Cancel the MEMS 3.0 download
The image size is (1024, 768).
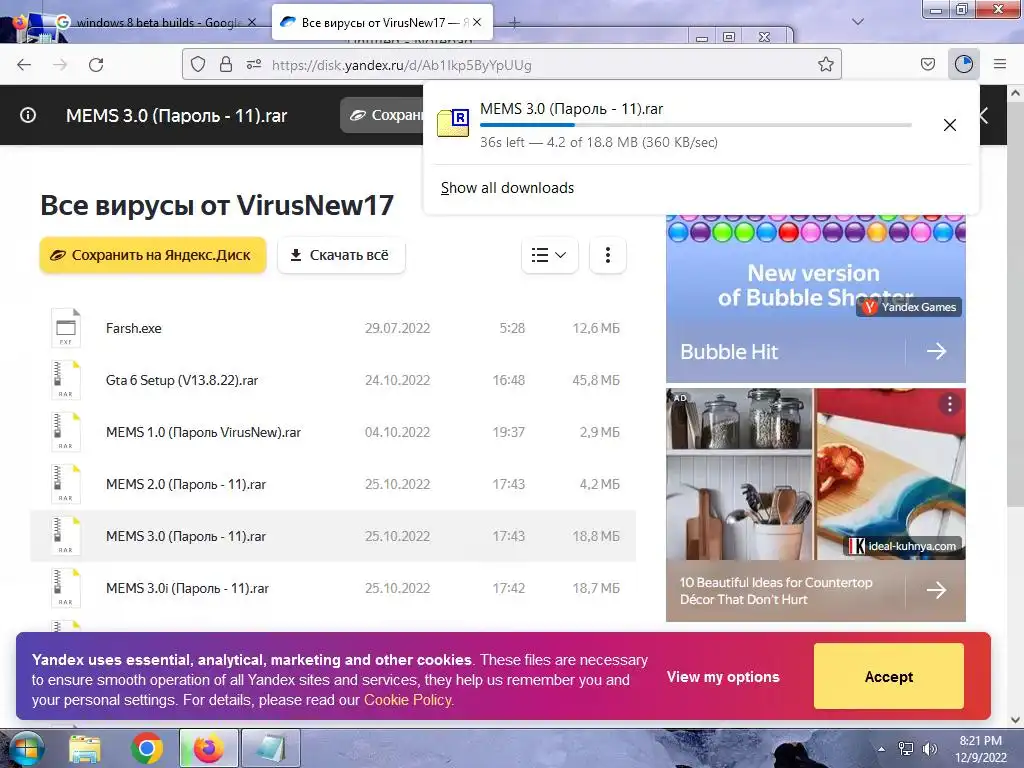click(x=950, y=125)
